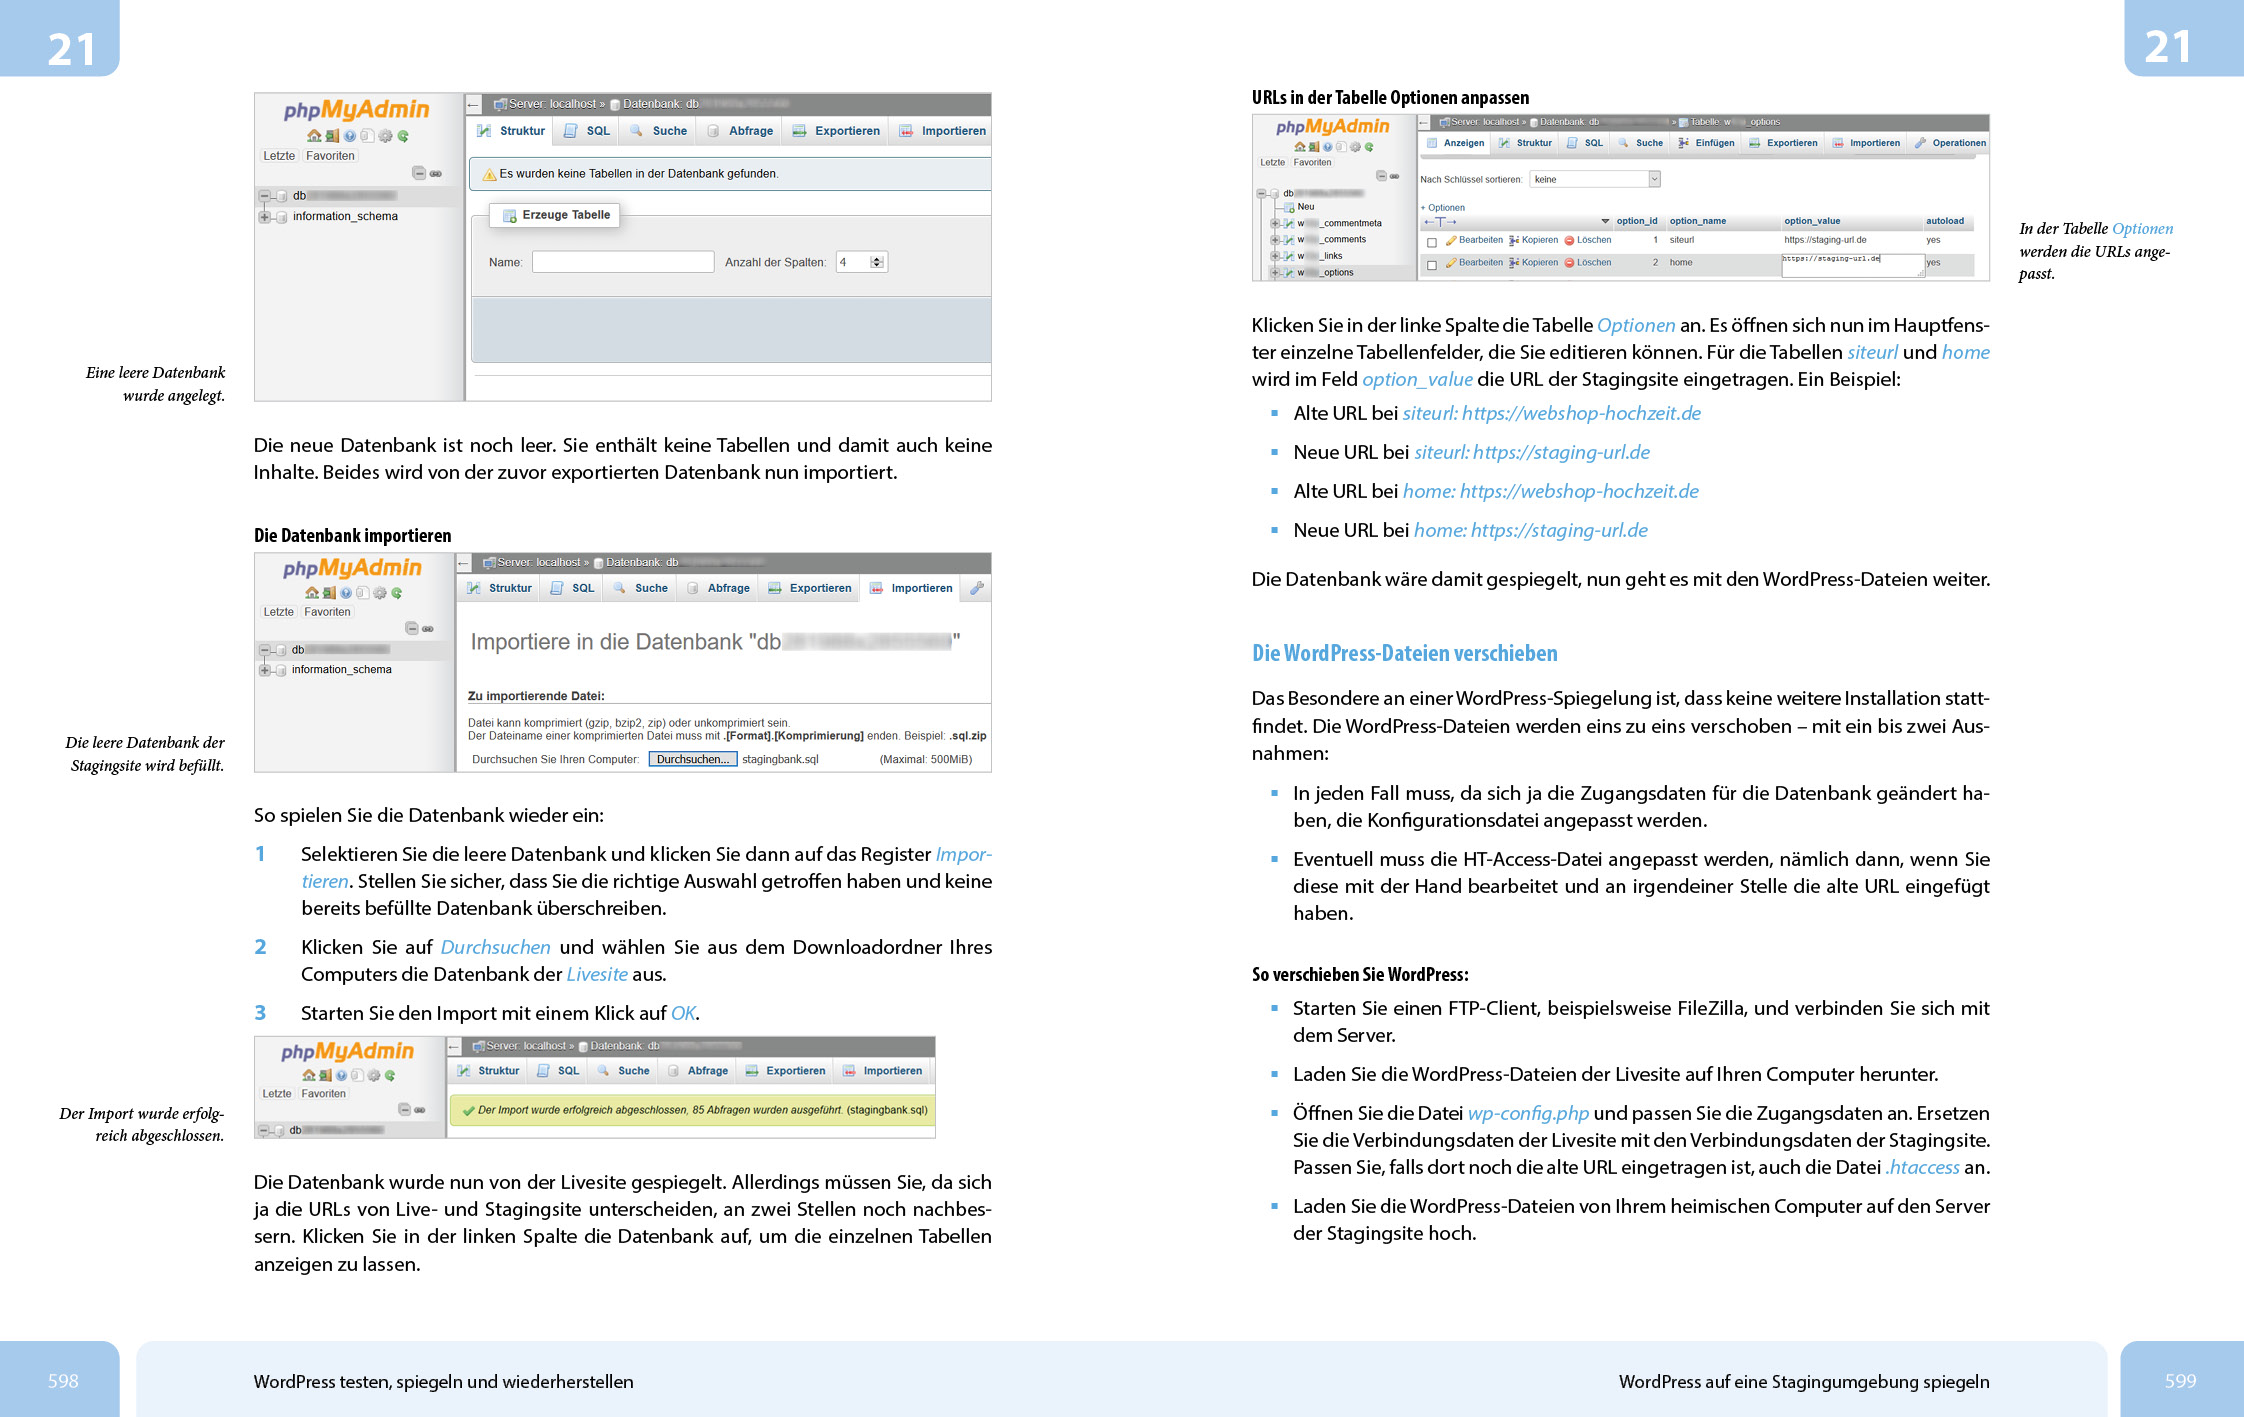Open the Struktur tab in the 'Erzeuge Tabelle' screenshot

511,131
